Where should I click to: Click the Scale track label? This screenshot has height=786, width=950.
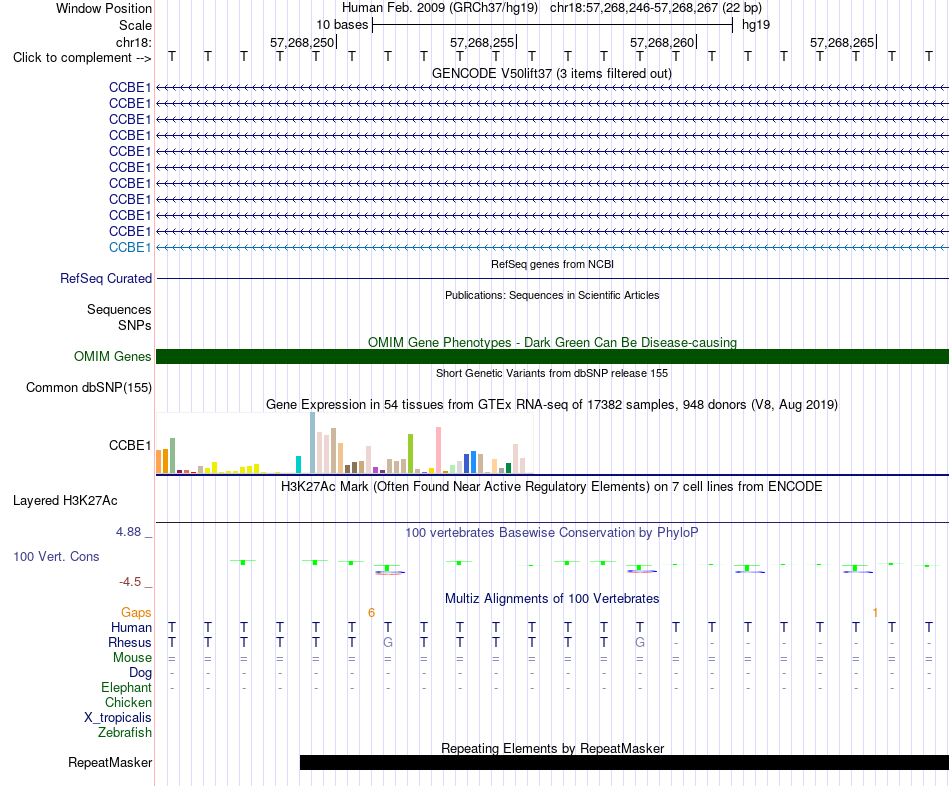pos(135,25)
